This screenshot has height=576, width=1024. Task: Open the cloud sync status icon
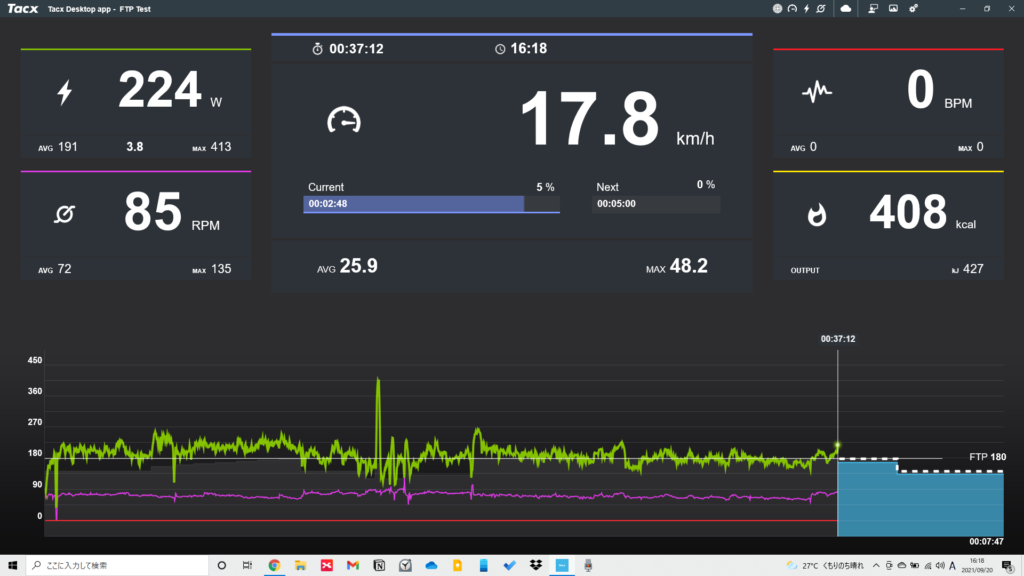tap(846, 8)
